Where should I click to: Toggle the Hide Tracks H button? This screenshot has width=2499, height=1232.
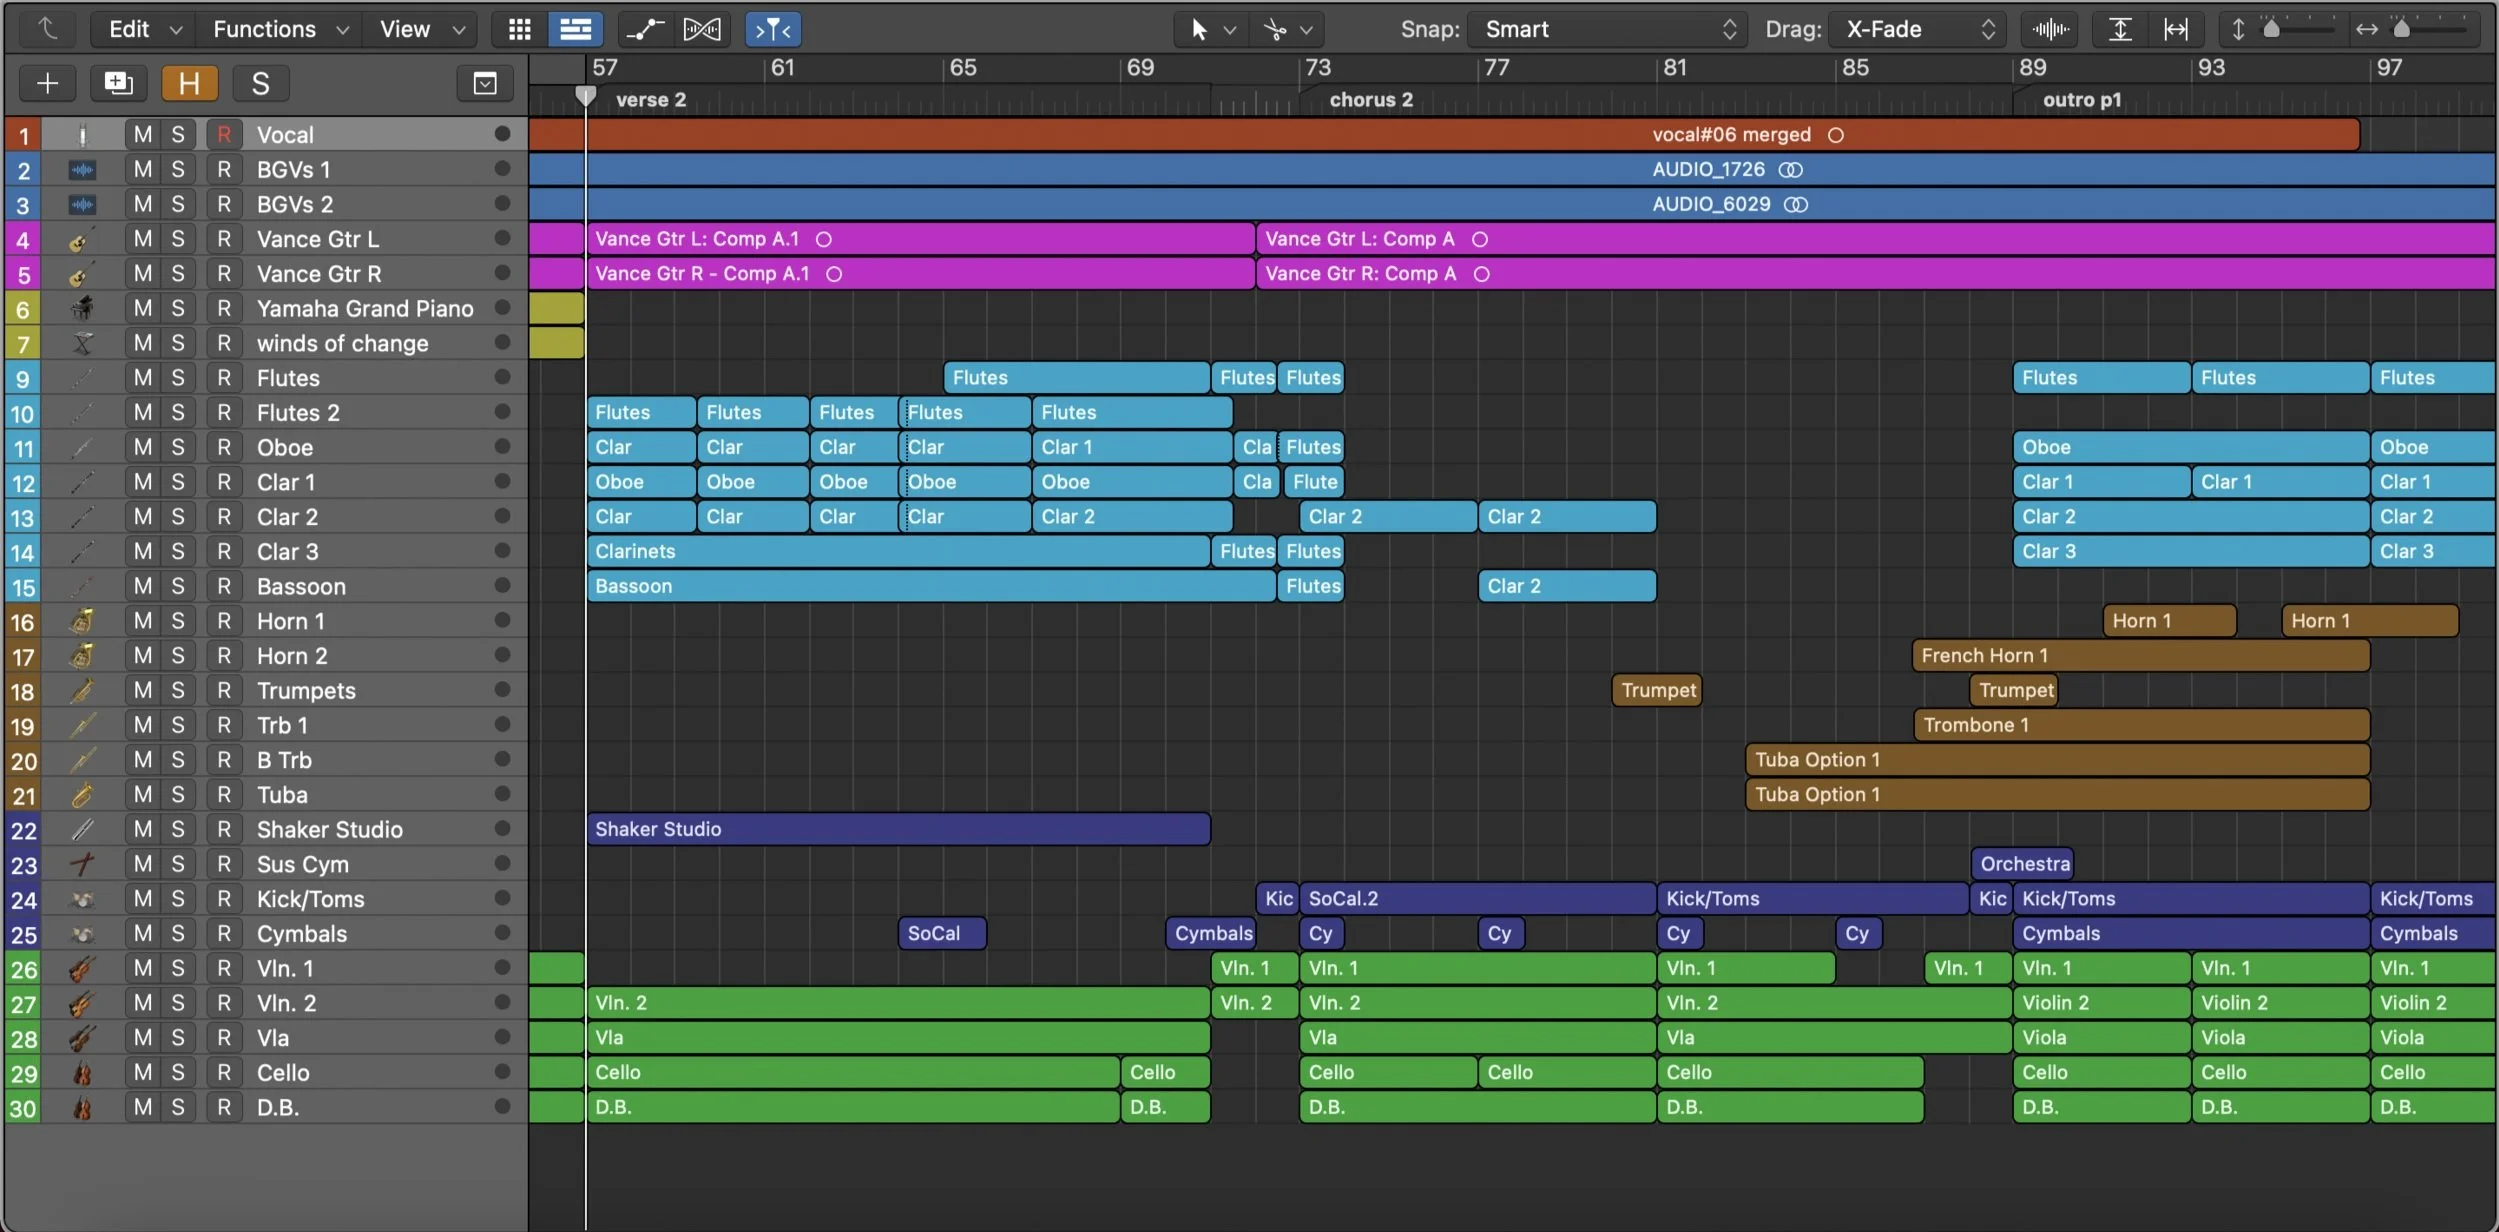189,83
